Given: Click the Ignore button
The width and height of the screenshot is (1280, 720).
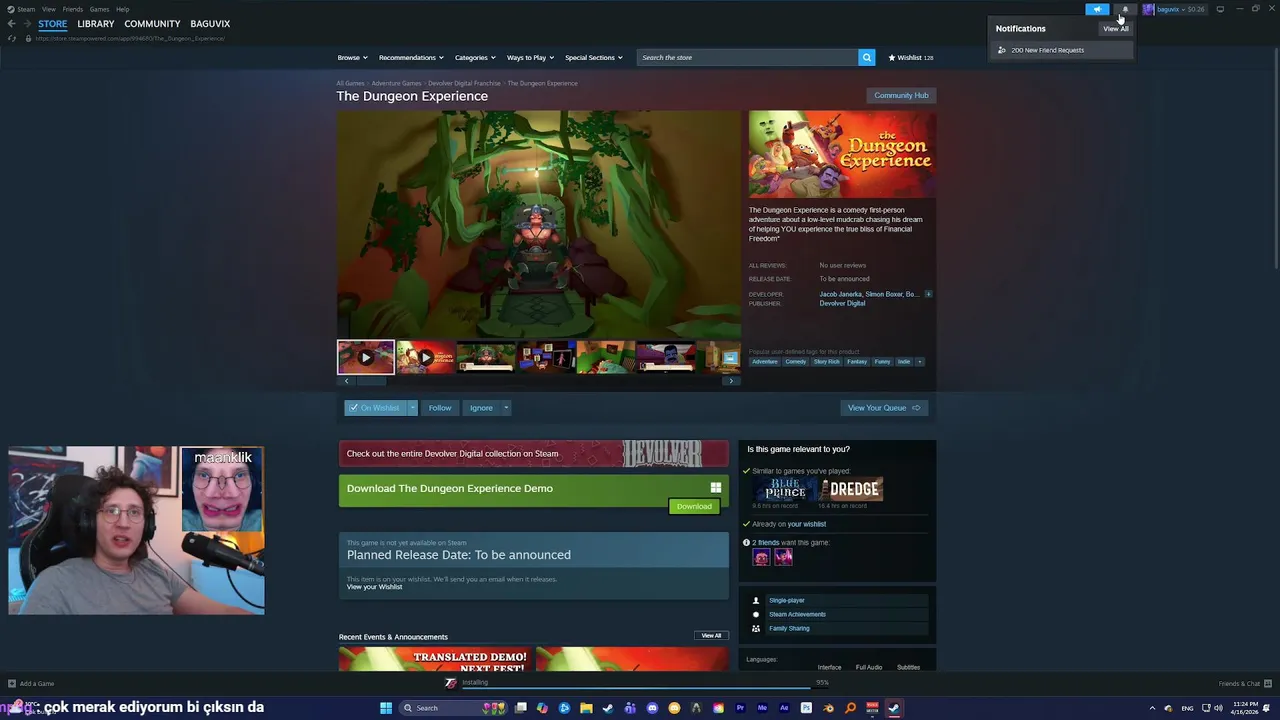Looking at the screenshot, I should pos(481,408).
